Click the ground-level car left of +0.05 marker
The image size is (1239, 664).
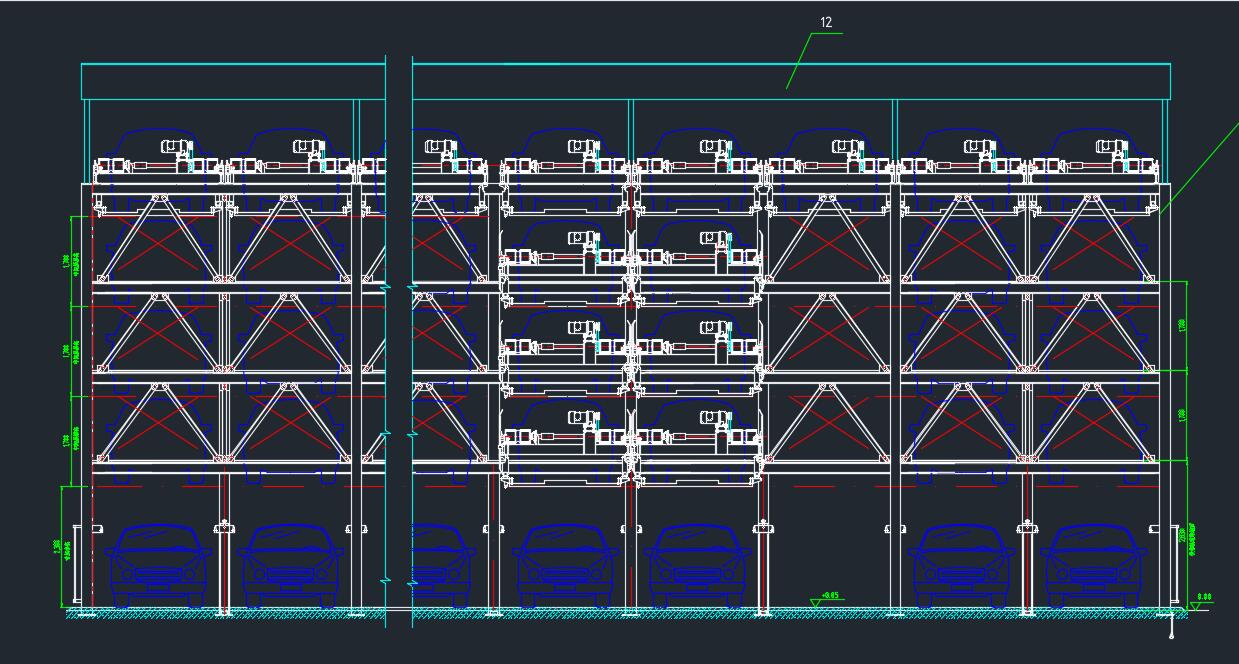click(699, 566)
